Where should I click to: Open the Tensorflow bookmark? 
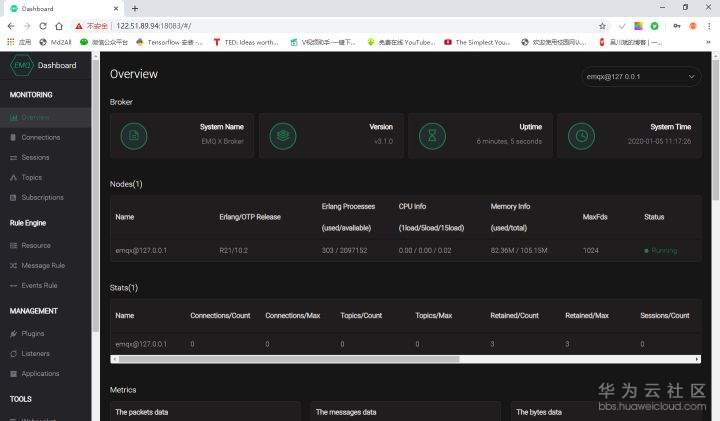point(169,42)
